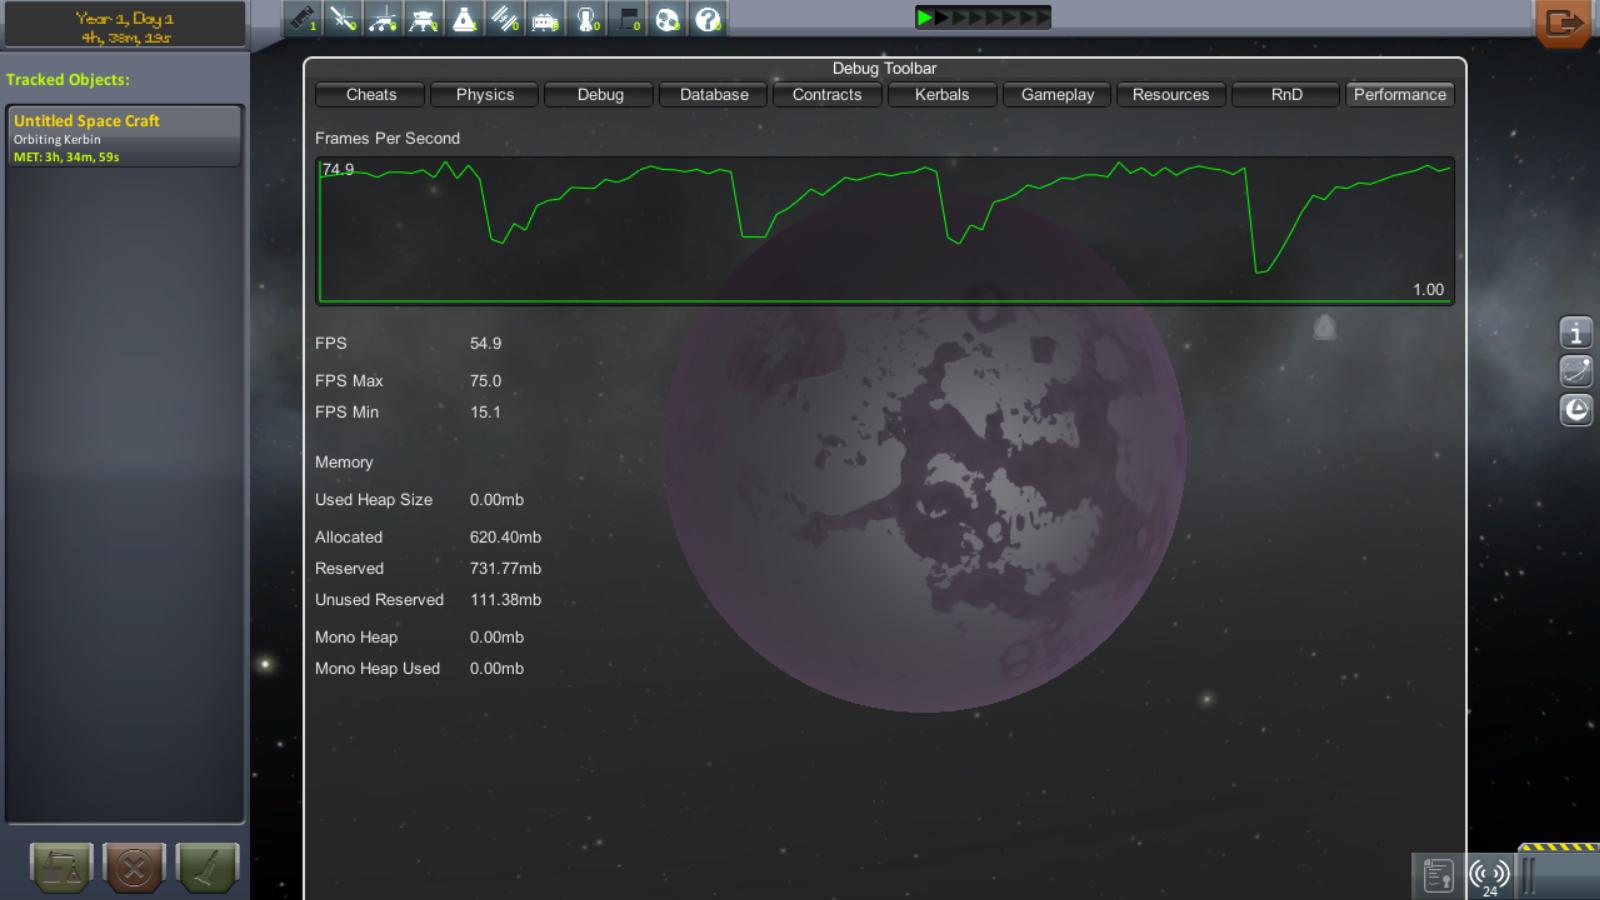Click the FPS Max value 75.0
Image resolution: width=1600 pixels, height=900 pixels.
486,381
